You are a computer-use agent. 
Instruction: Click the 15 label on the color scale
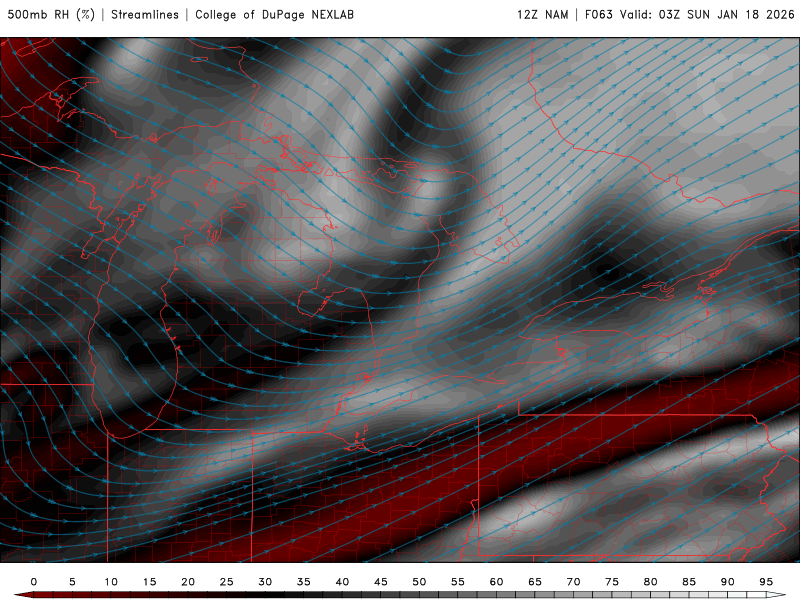click(x=149, y=582)
